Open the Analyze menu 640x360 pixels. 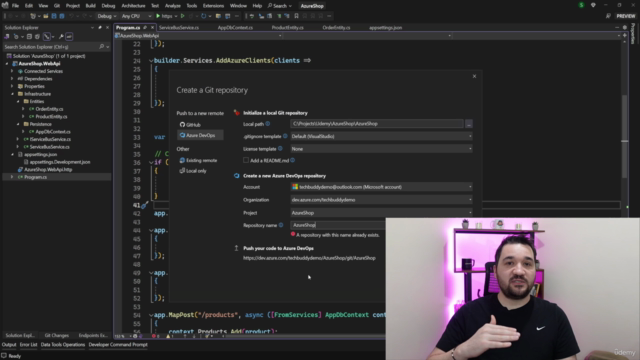[173, 6]
